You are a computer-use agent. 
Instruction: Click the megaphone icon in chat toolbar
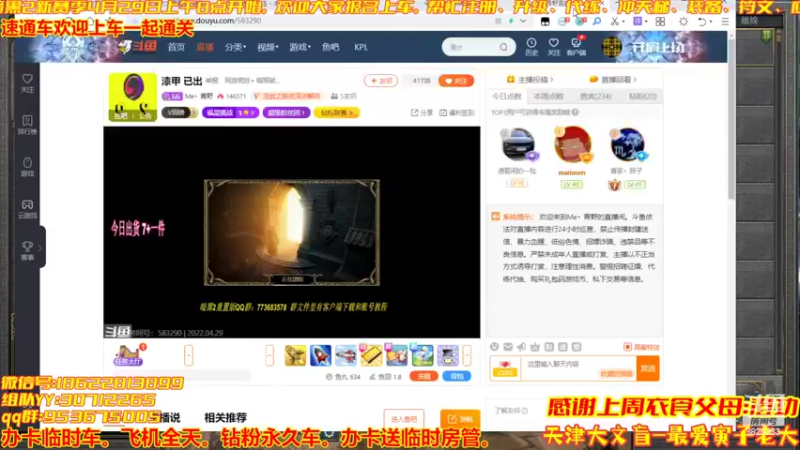pyautogui.click(x=521, y=347)
